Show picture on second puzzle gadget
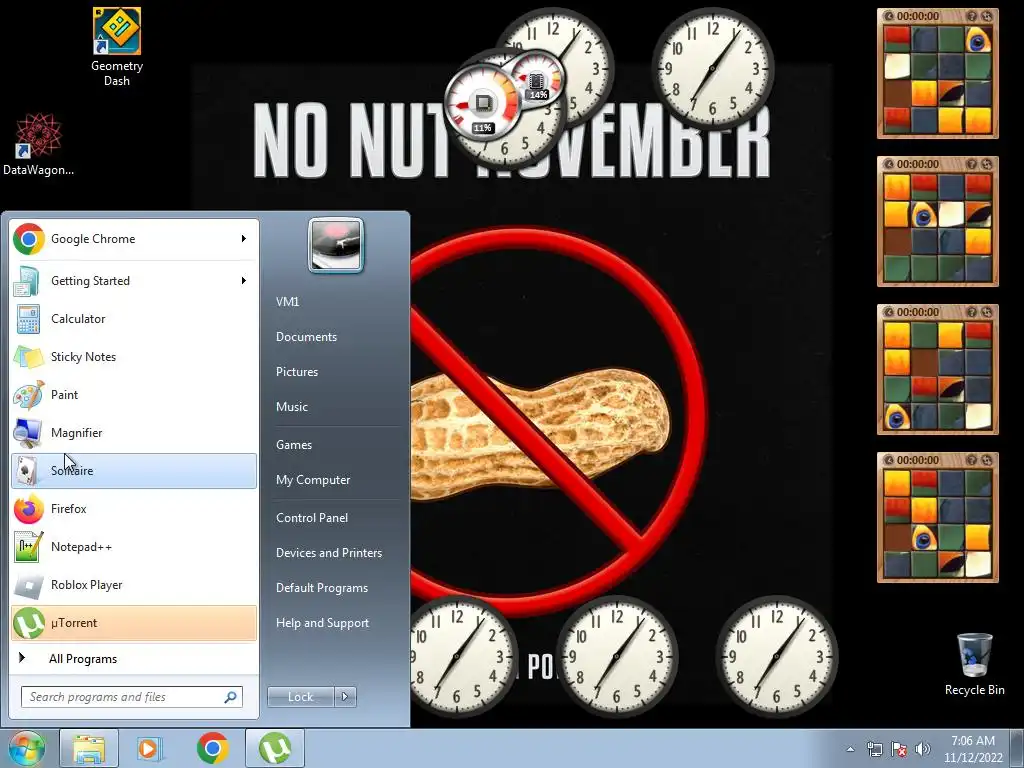 click(x=972, y=165)
